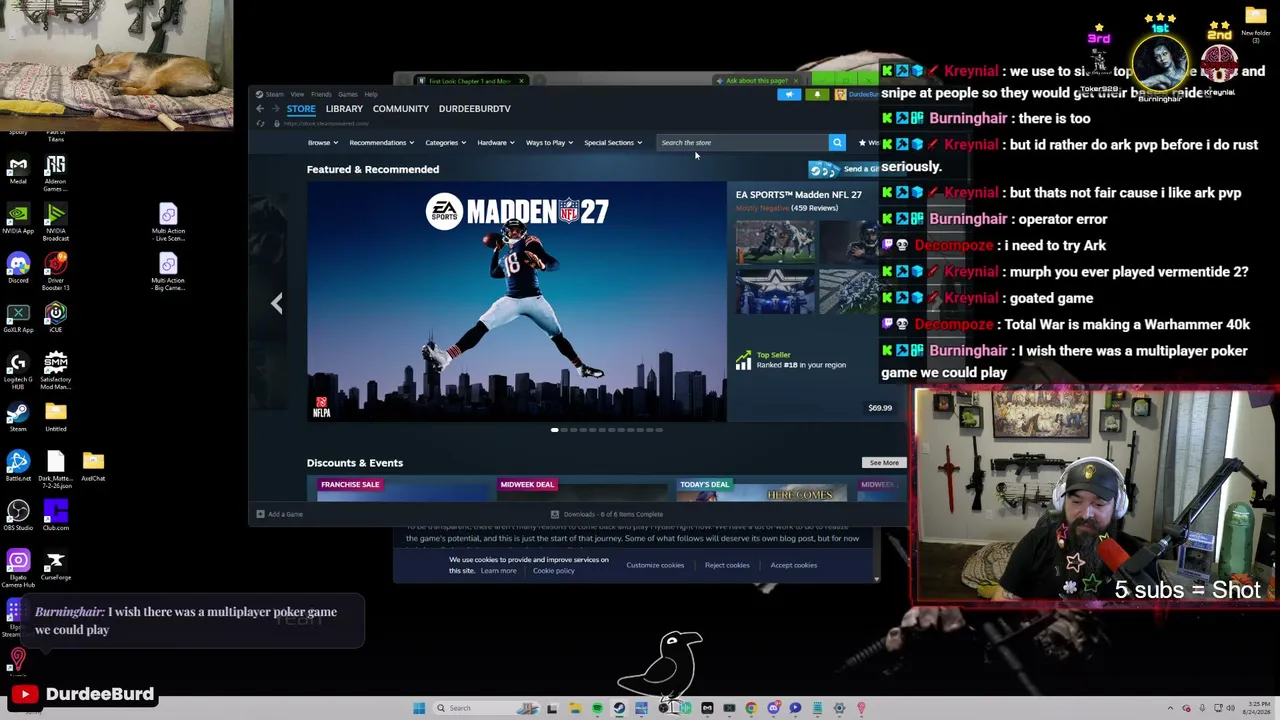Open the Special Sections dropdown
The width and height of the screenshot is (1280, 720).
613,143
